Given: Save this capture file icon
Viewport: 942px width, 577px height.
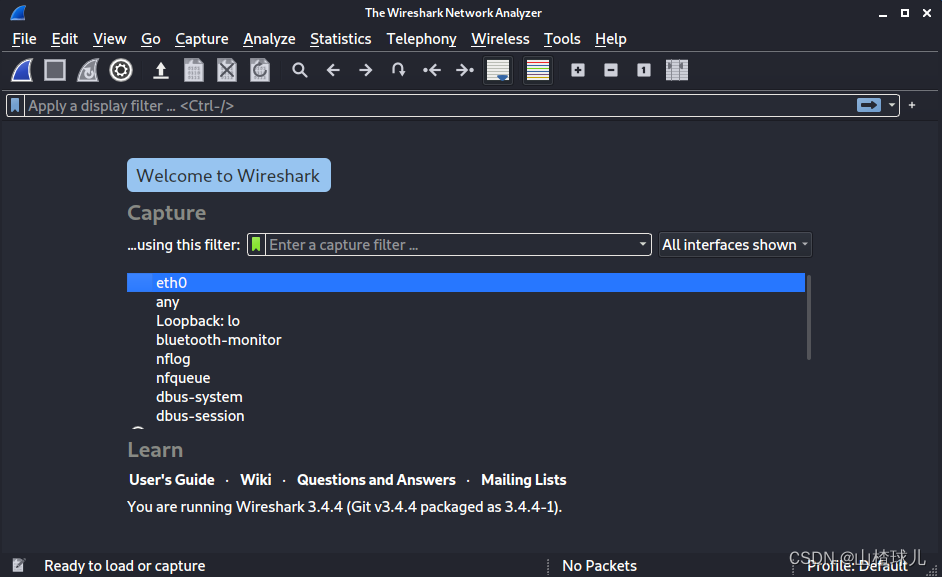Looking at the screenshot, I should pyautogui.click(x=193, y=70).
